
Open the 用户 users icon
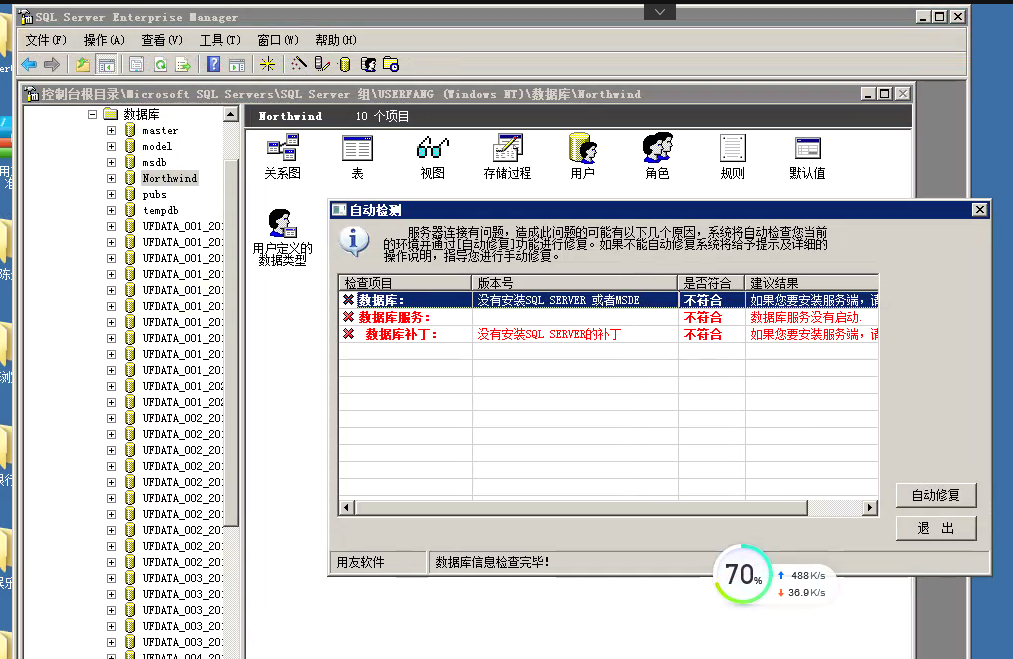(x=582, y=156)
